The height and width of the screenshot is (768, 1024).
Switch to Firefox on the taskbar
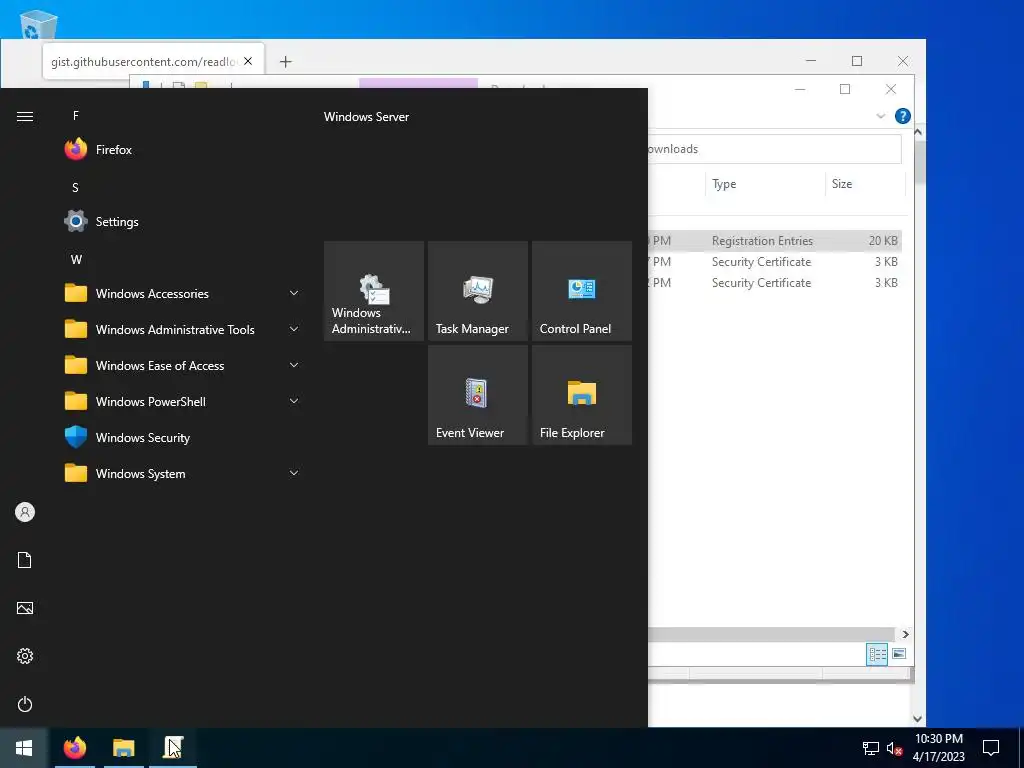(x=75, y=748)
